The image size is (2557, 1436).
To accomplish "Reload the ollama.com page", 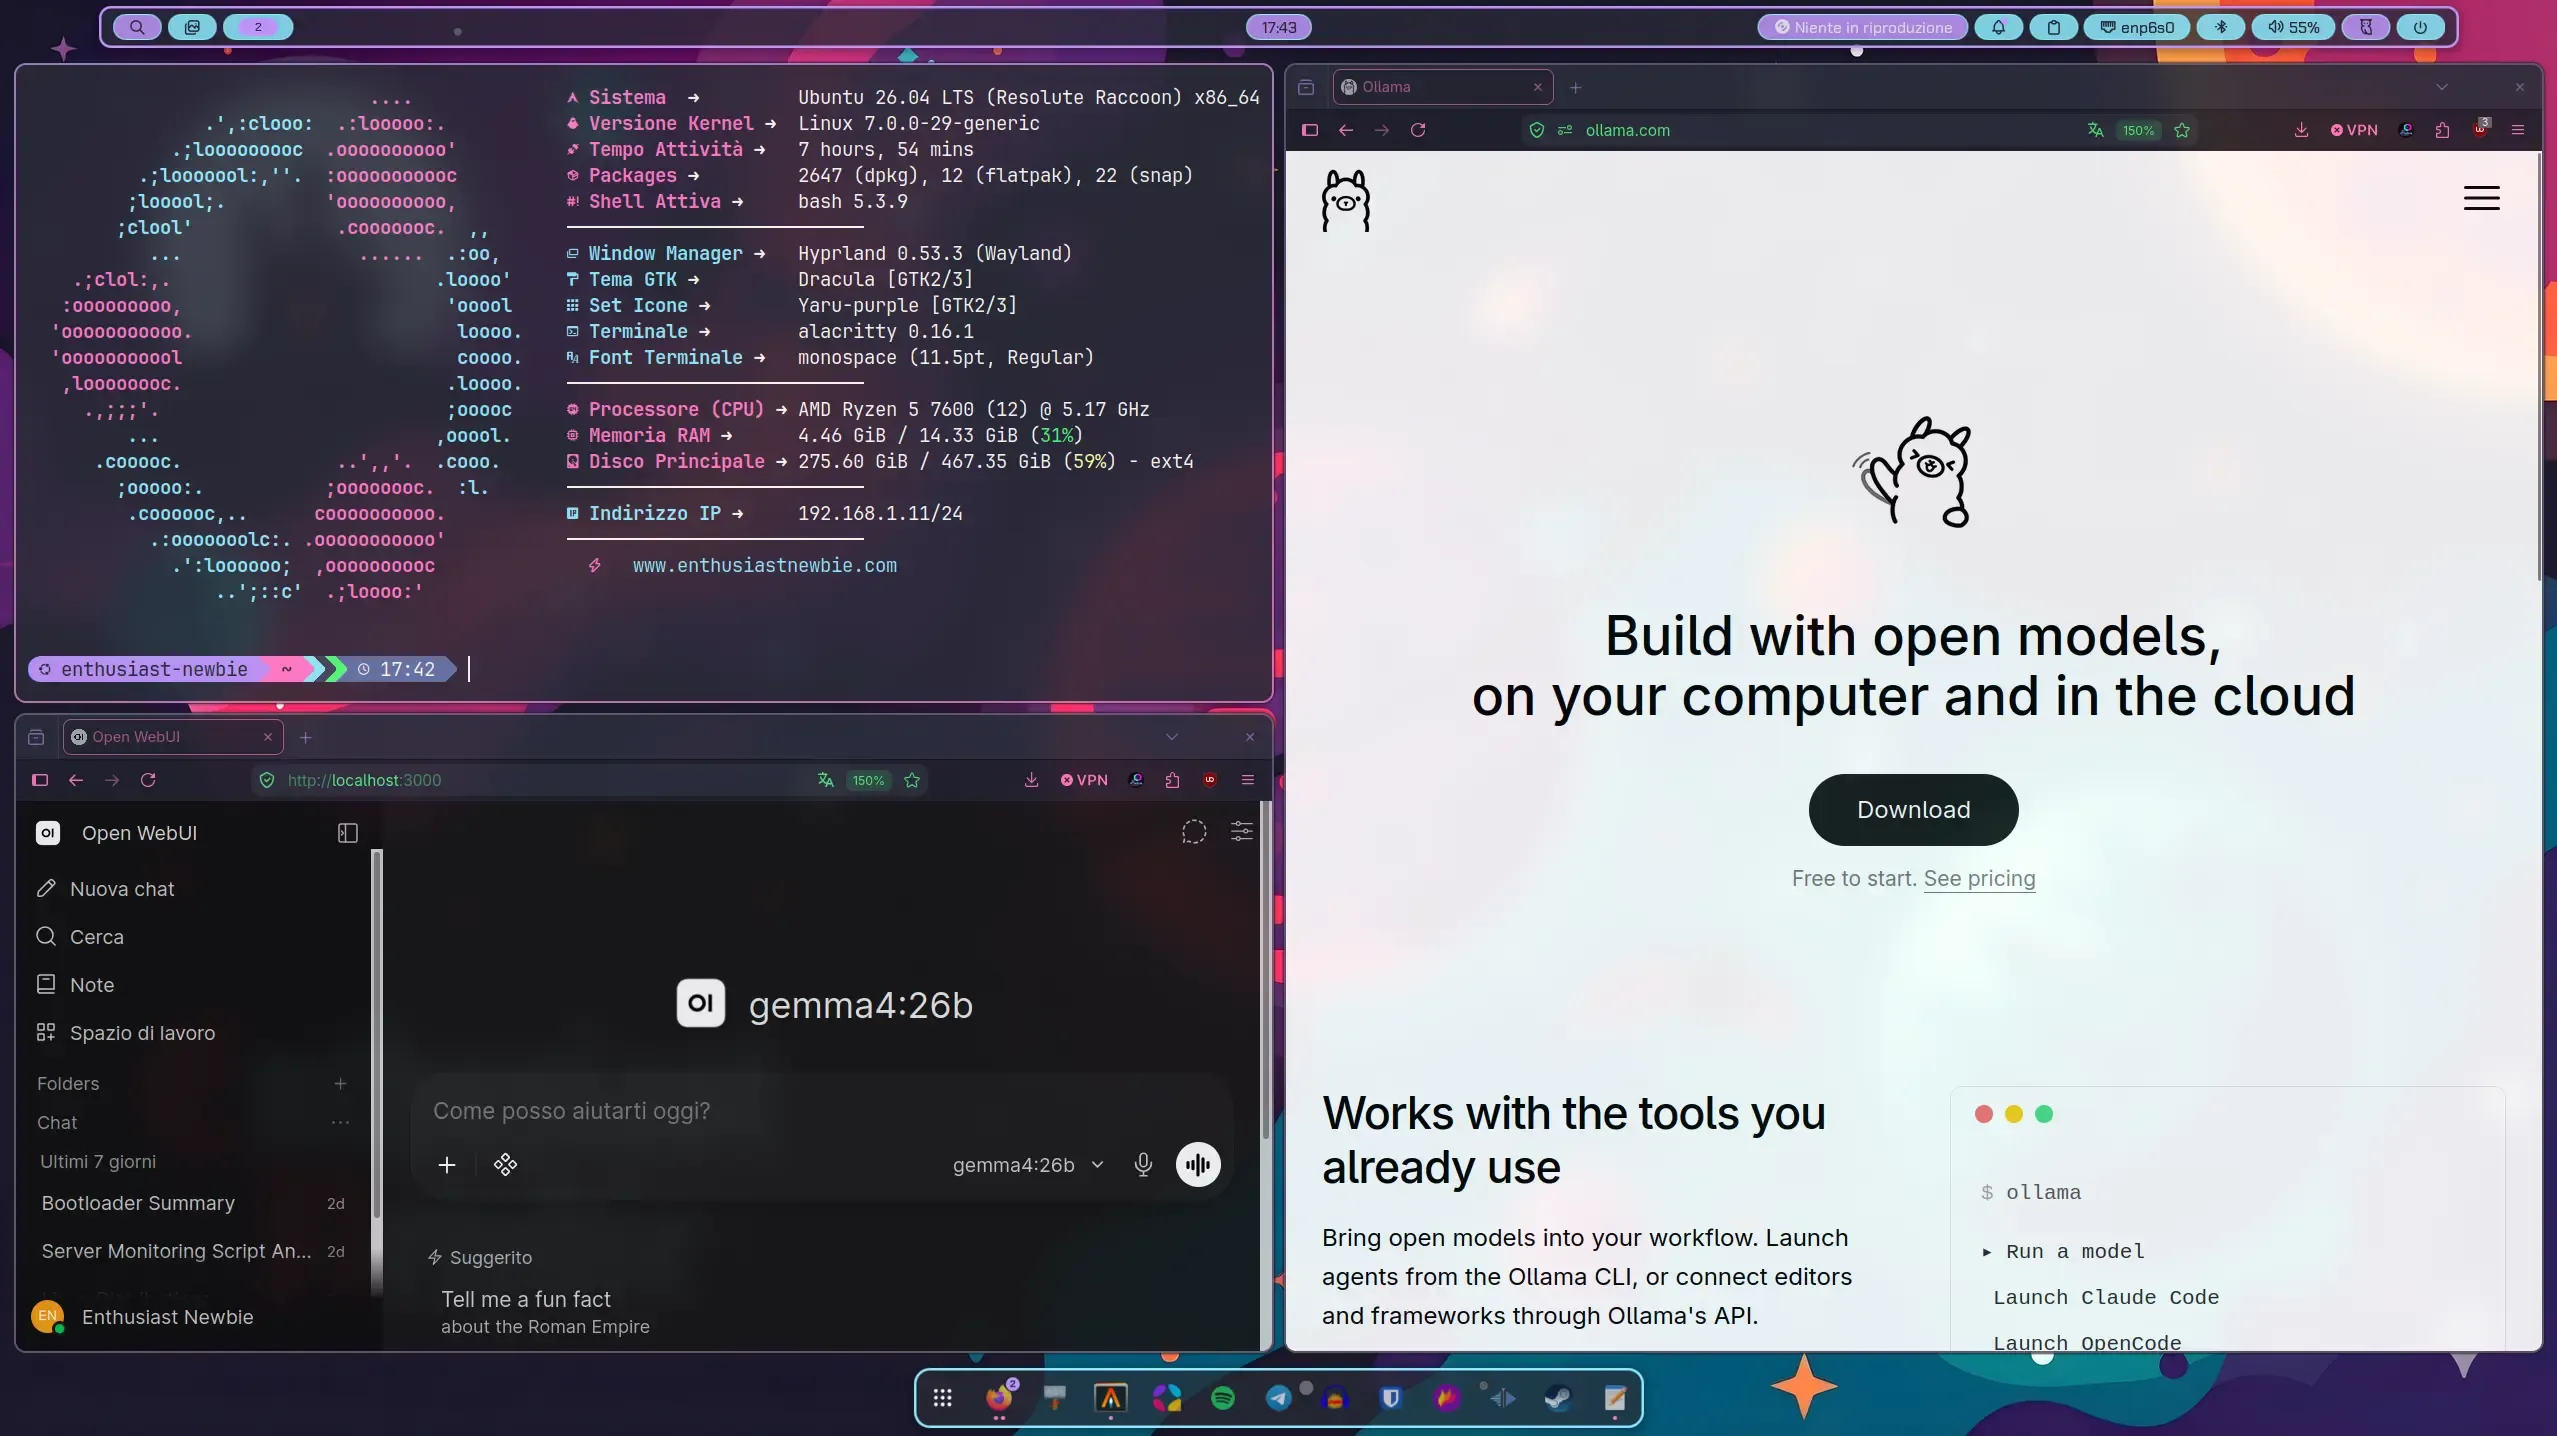I will coord(1418,130).
